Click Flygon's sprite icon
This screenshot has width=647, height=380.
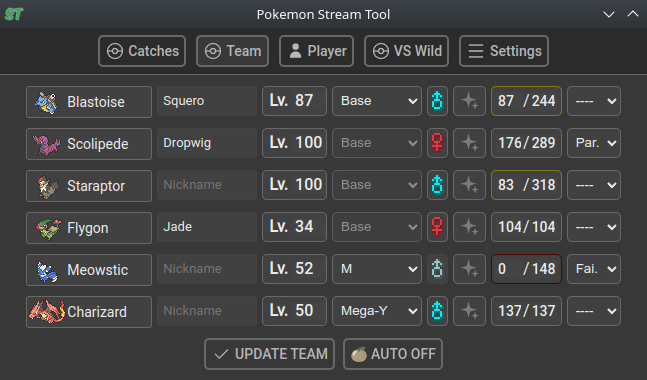48,229
